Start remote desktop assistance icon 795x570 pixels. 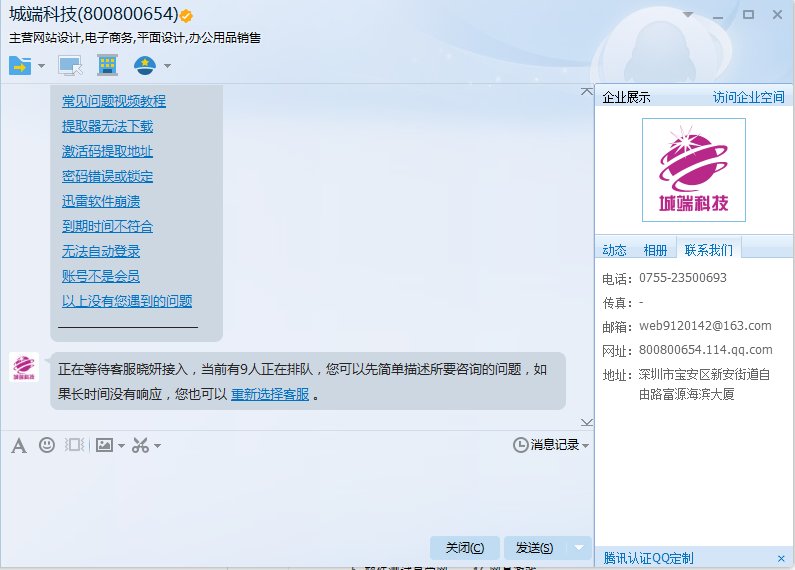point(70,65)
